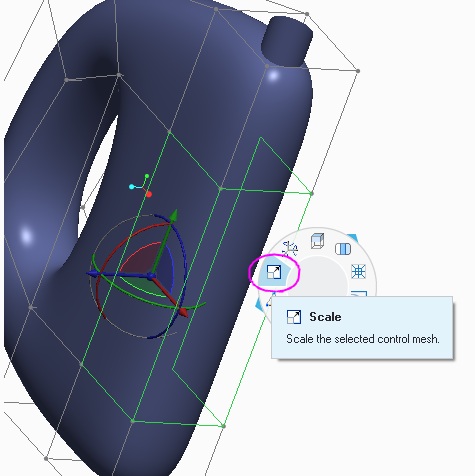Select the blue grid mesh icon
The height and width of the screenshot is (476, 475).
(358, 271)
